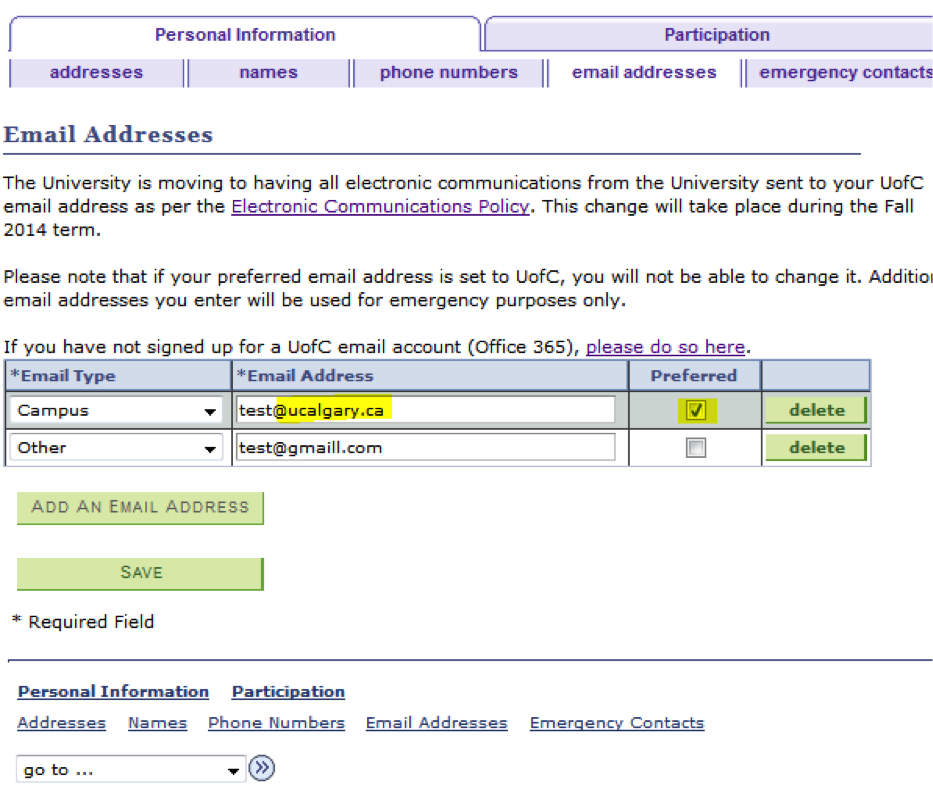Image resolution: width=933 pixels, height=796 pixels.
Task: Open footer Personal Information link
Action: 113,691
